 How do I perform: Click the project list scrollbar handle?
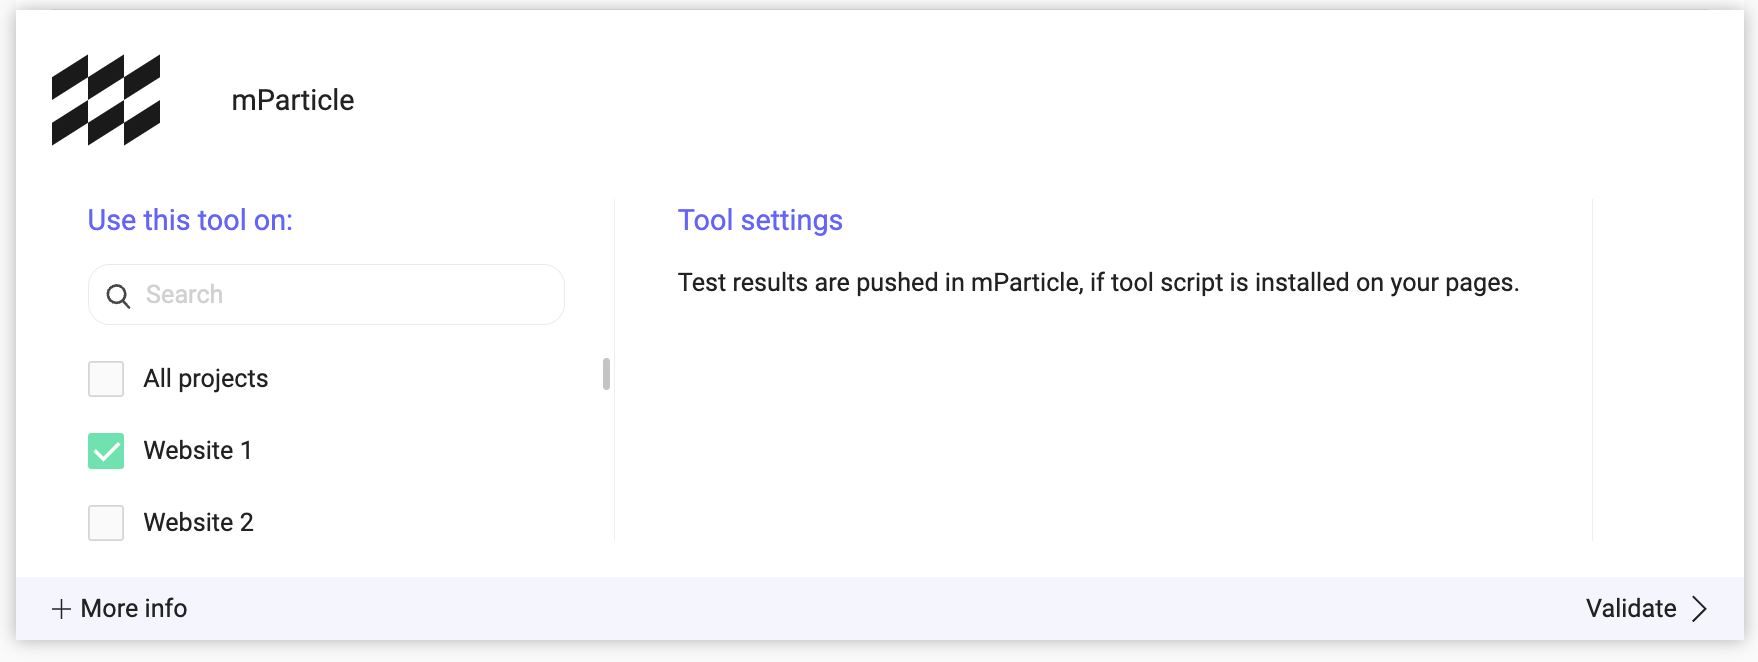(606, 374)
